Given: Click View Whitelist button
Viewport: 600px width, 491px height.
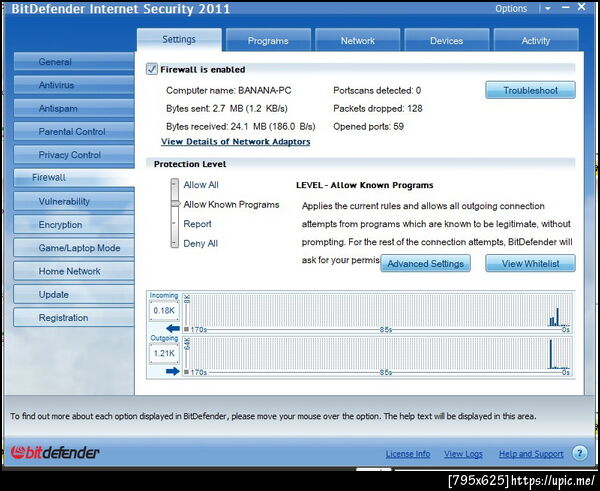Looking at the screenshot, I should (530, 263).
